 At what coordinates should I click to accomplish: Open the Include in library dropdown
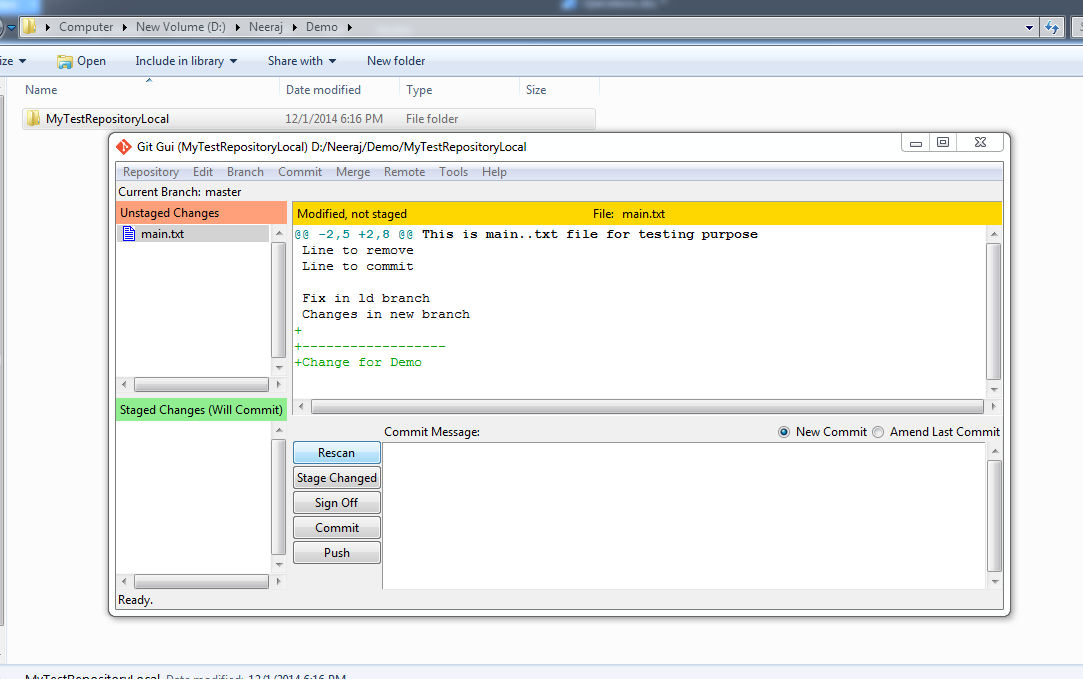186,61
